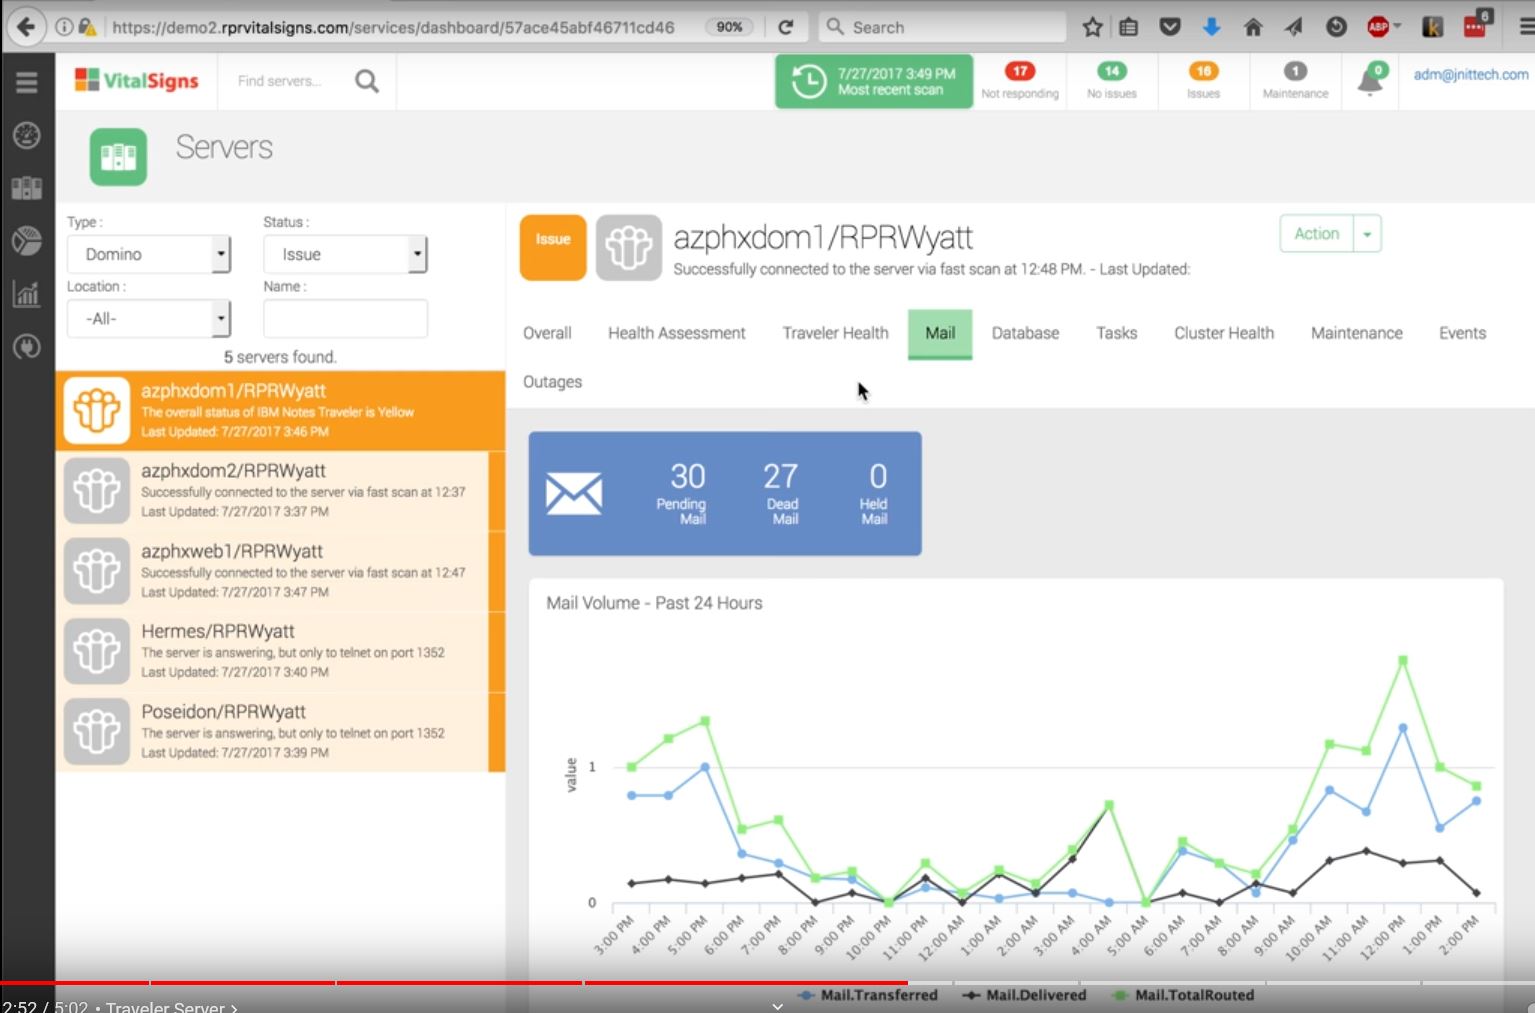Switch to the Traveler Health tab
Image resolution: width=1535 pixels, height=1013 pixels.
[835, 333]
